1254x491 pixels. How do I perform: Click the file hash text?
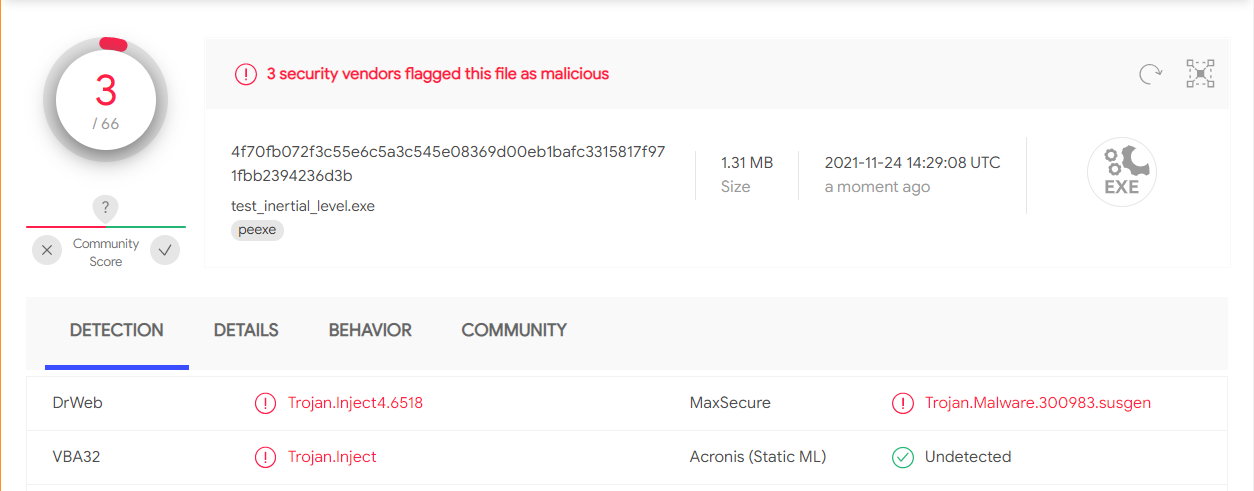tap(448, 164)
